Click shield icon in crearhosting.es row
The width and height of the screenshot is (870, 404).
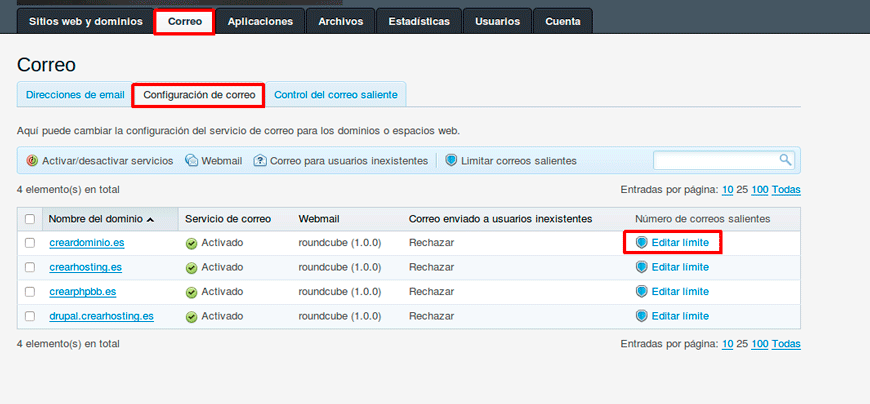click(x=642, y=267)
